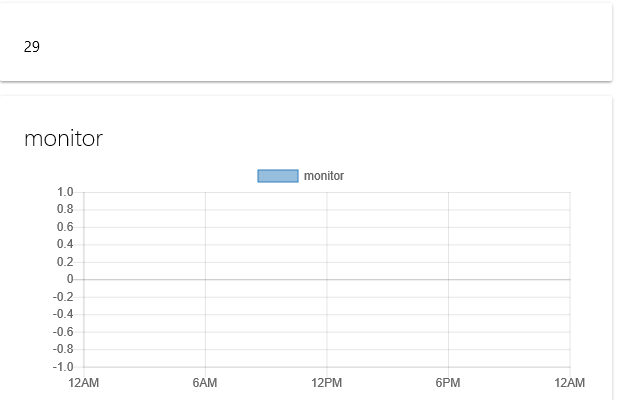
Task: Select the 0.2 y-axis tick label
Action: pyautogui.click(x=65, y=262)
